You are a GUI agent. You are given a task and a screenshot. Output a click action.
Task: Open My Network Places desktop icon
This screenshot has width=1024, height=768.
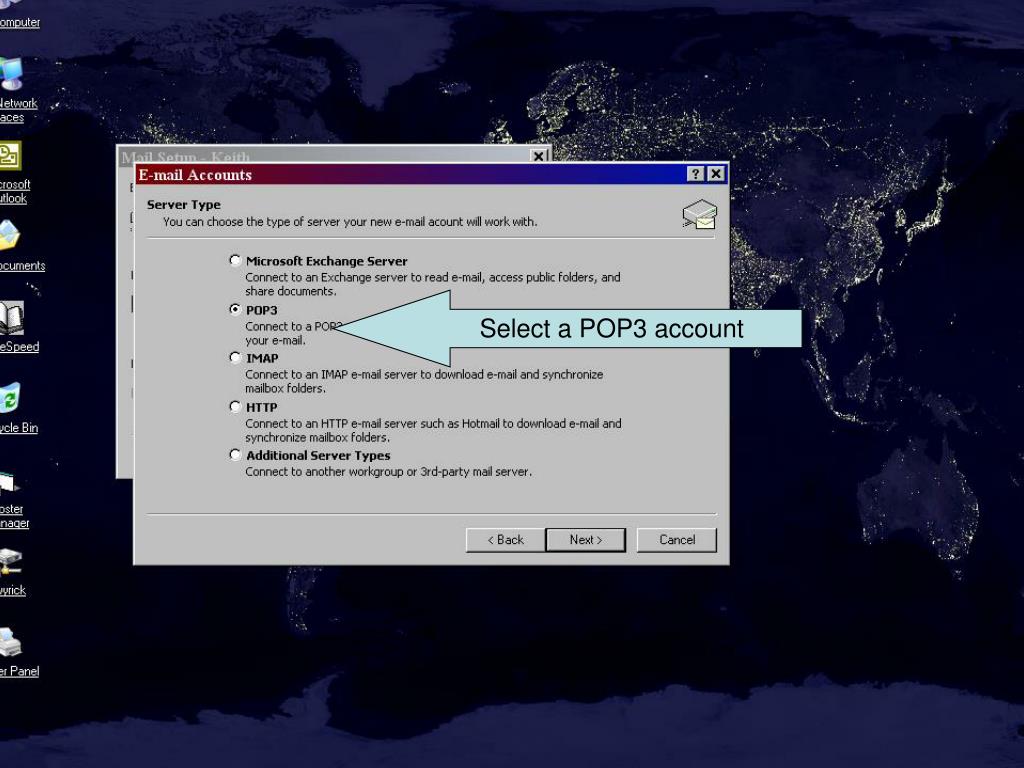pos(16,89)
